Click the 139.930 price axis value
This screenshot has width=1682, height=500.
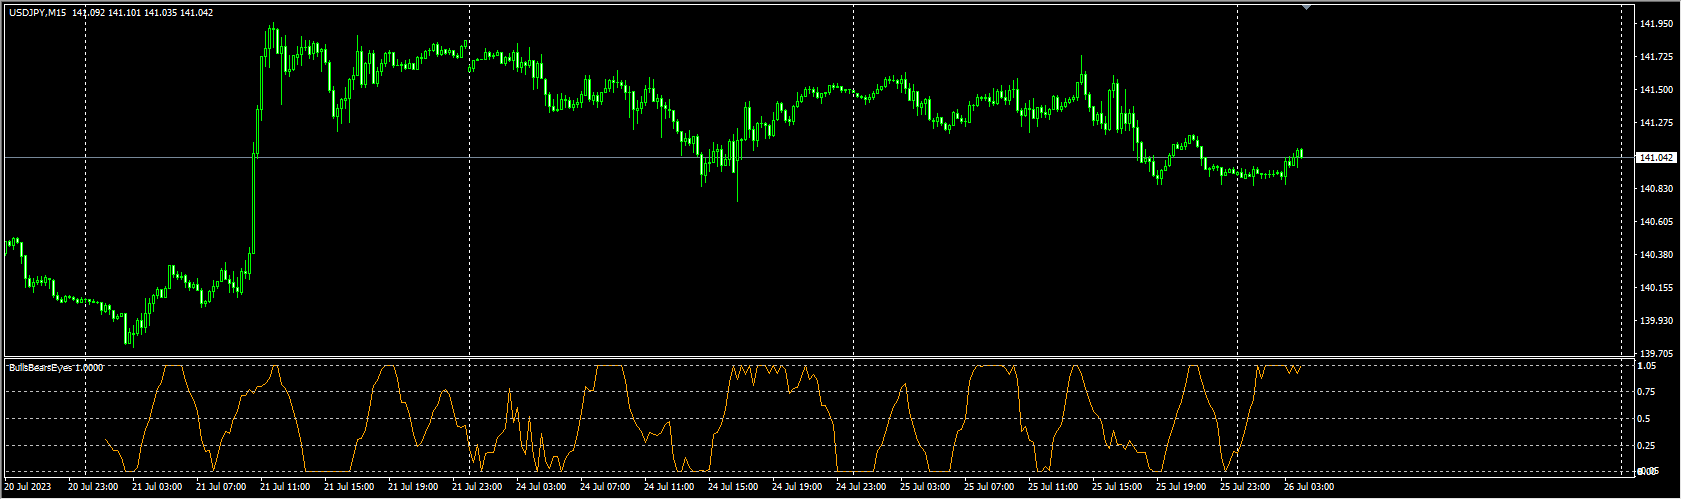click(1656, 321)
